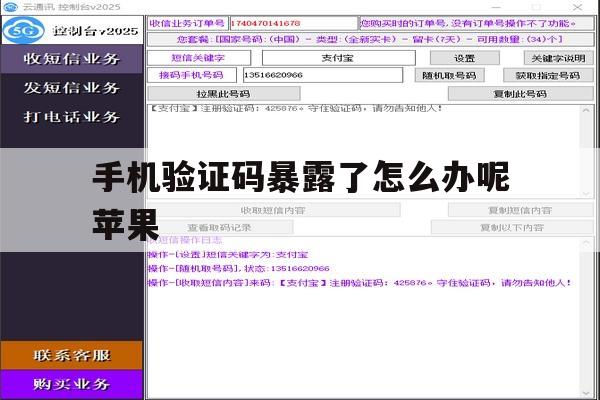Click the 接码手机号码 label
600x400 pixels.
pos(191,75)
